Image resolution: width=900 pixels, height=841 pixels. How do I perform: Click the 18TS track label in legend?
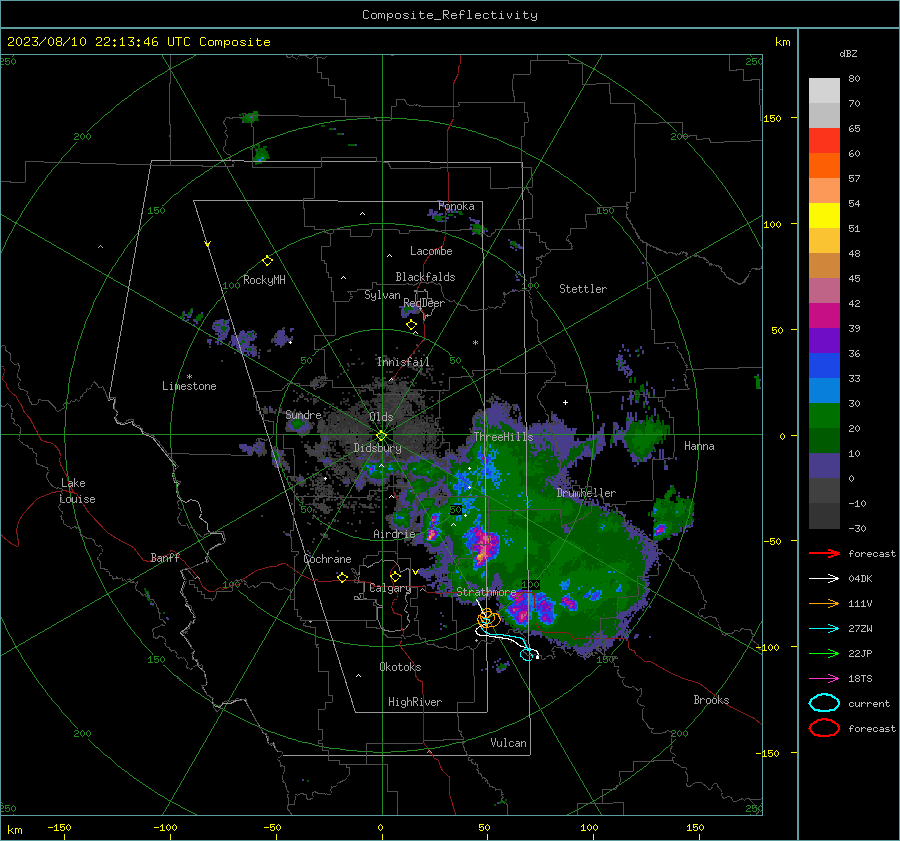[x=860, y=679]
